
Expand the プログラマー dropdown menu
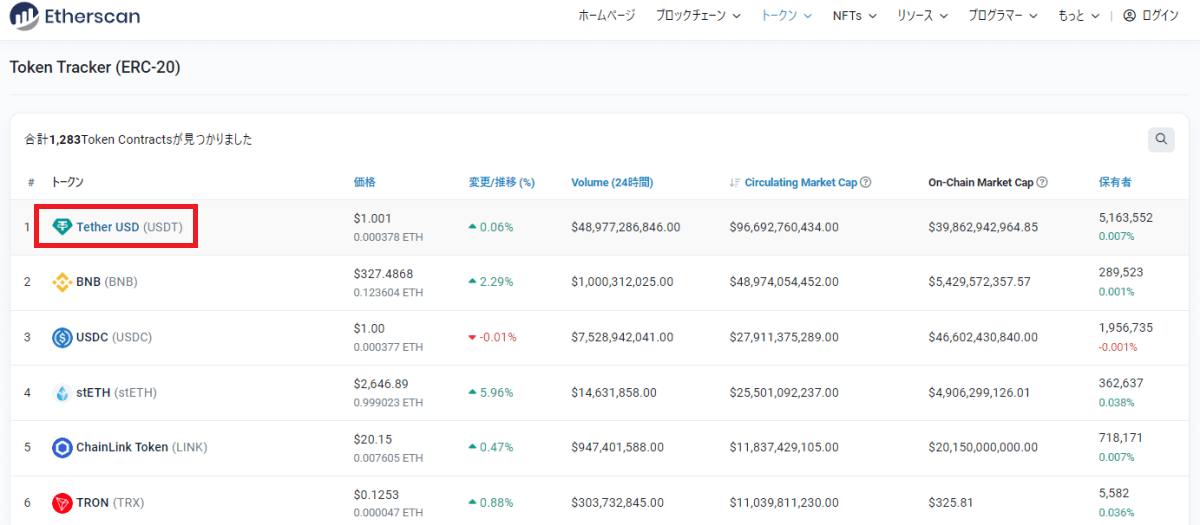1003,16
